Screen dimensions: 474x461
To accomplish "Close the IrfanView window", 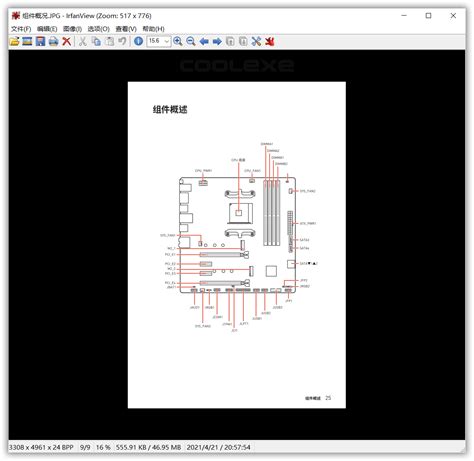I will click(x=453, y=16).
